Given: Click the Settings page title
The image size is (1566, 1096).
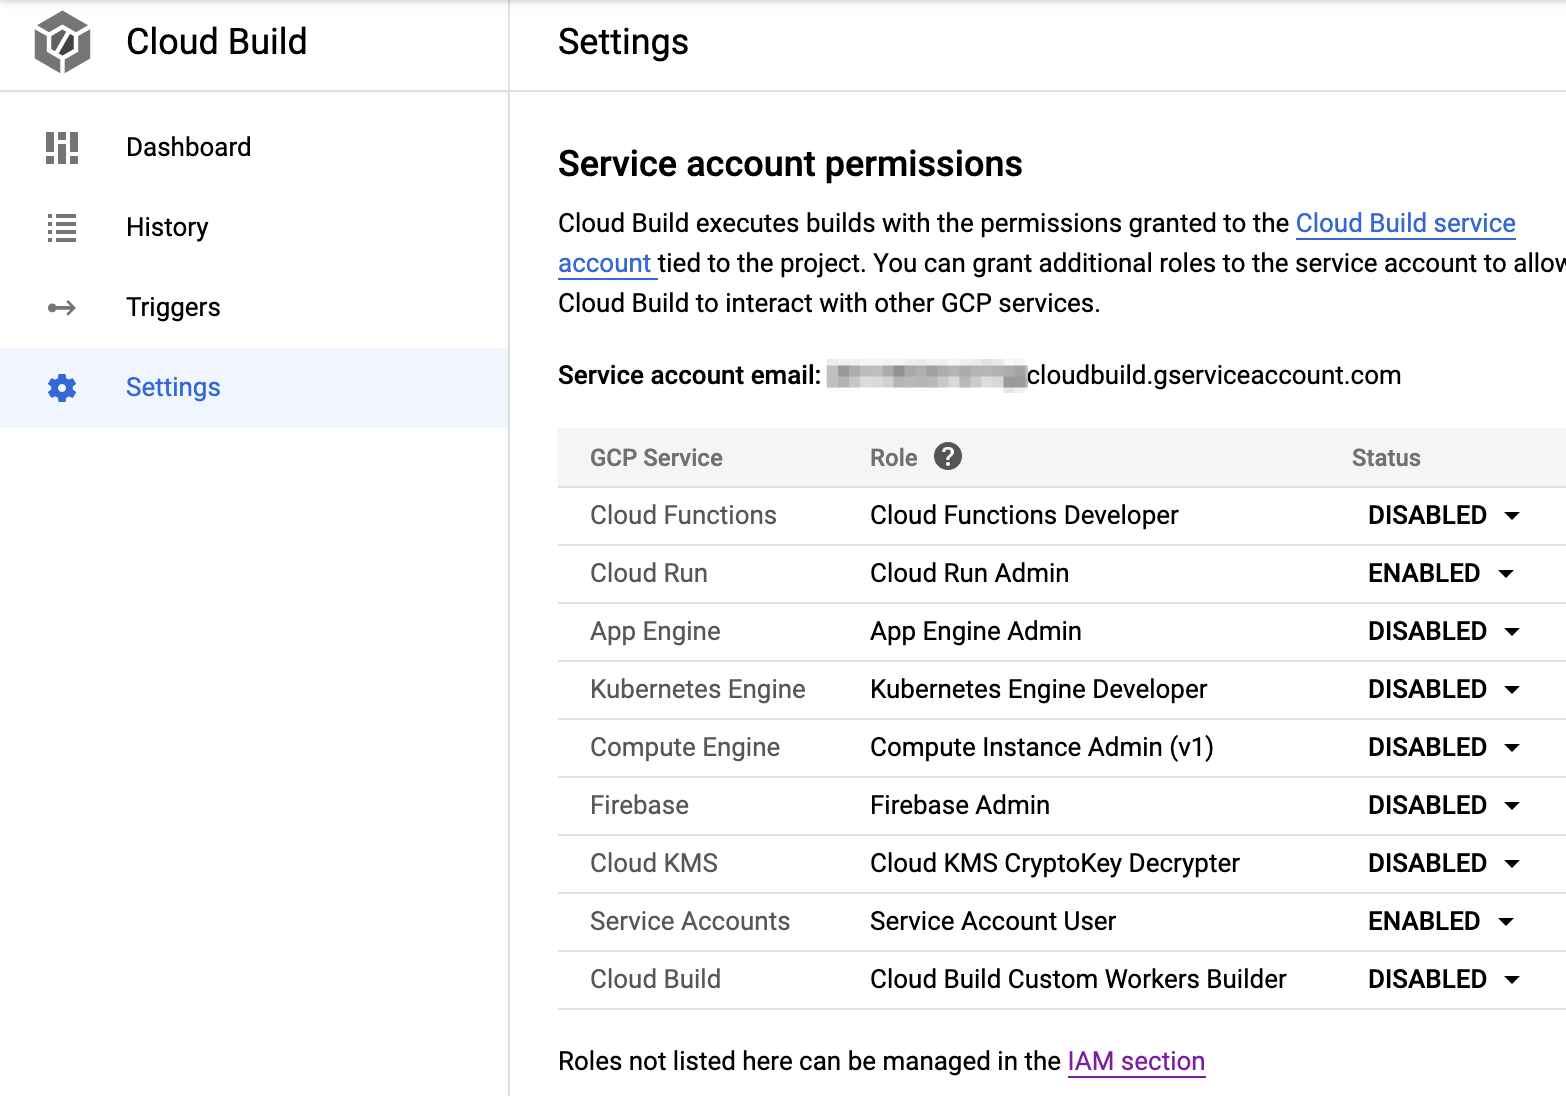Looking at the screenshot, I should point(623,42).
